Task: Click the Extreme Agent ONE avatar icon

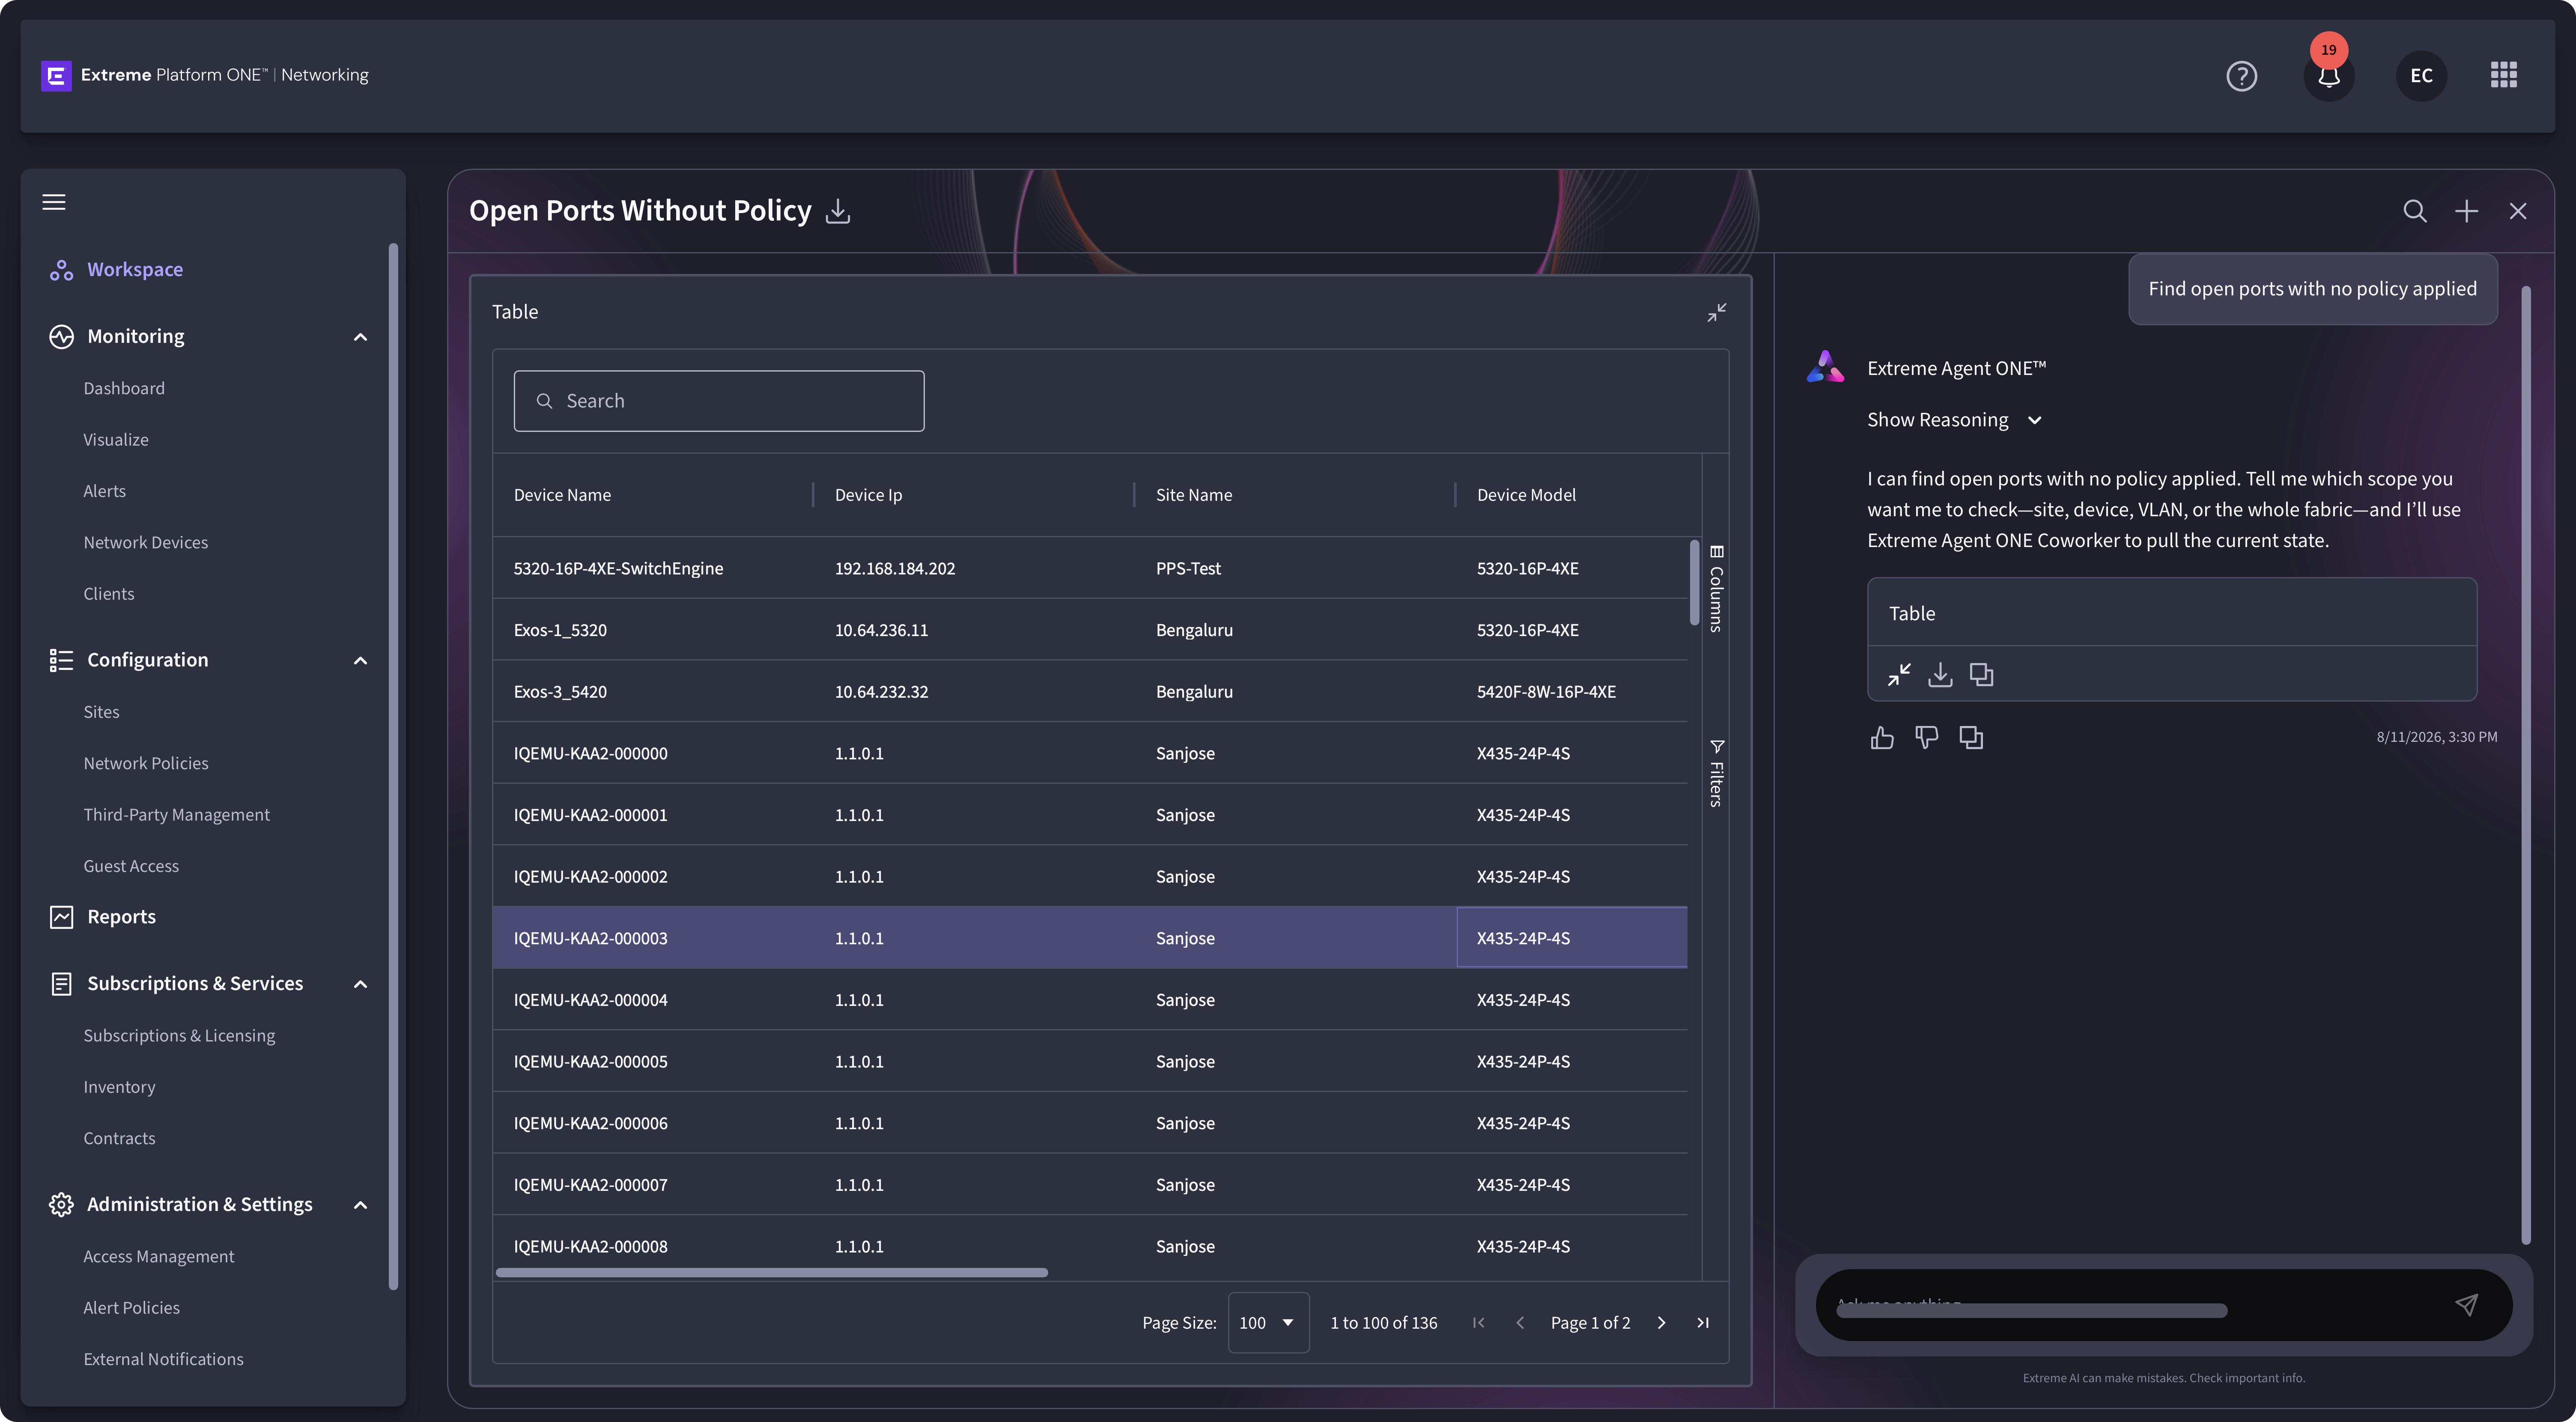Action: (x=1825, y=367)
